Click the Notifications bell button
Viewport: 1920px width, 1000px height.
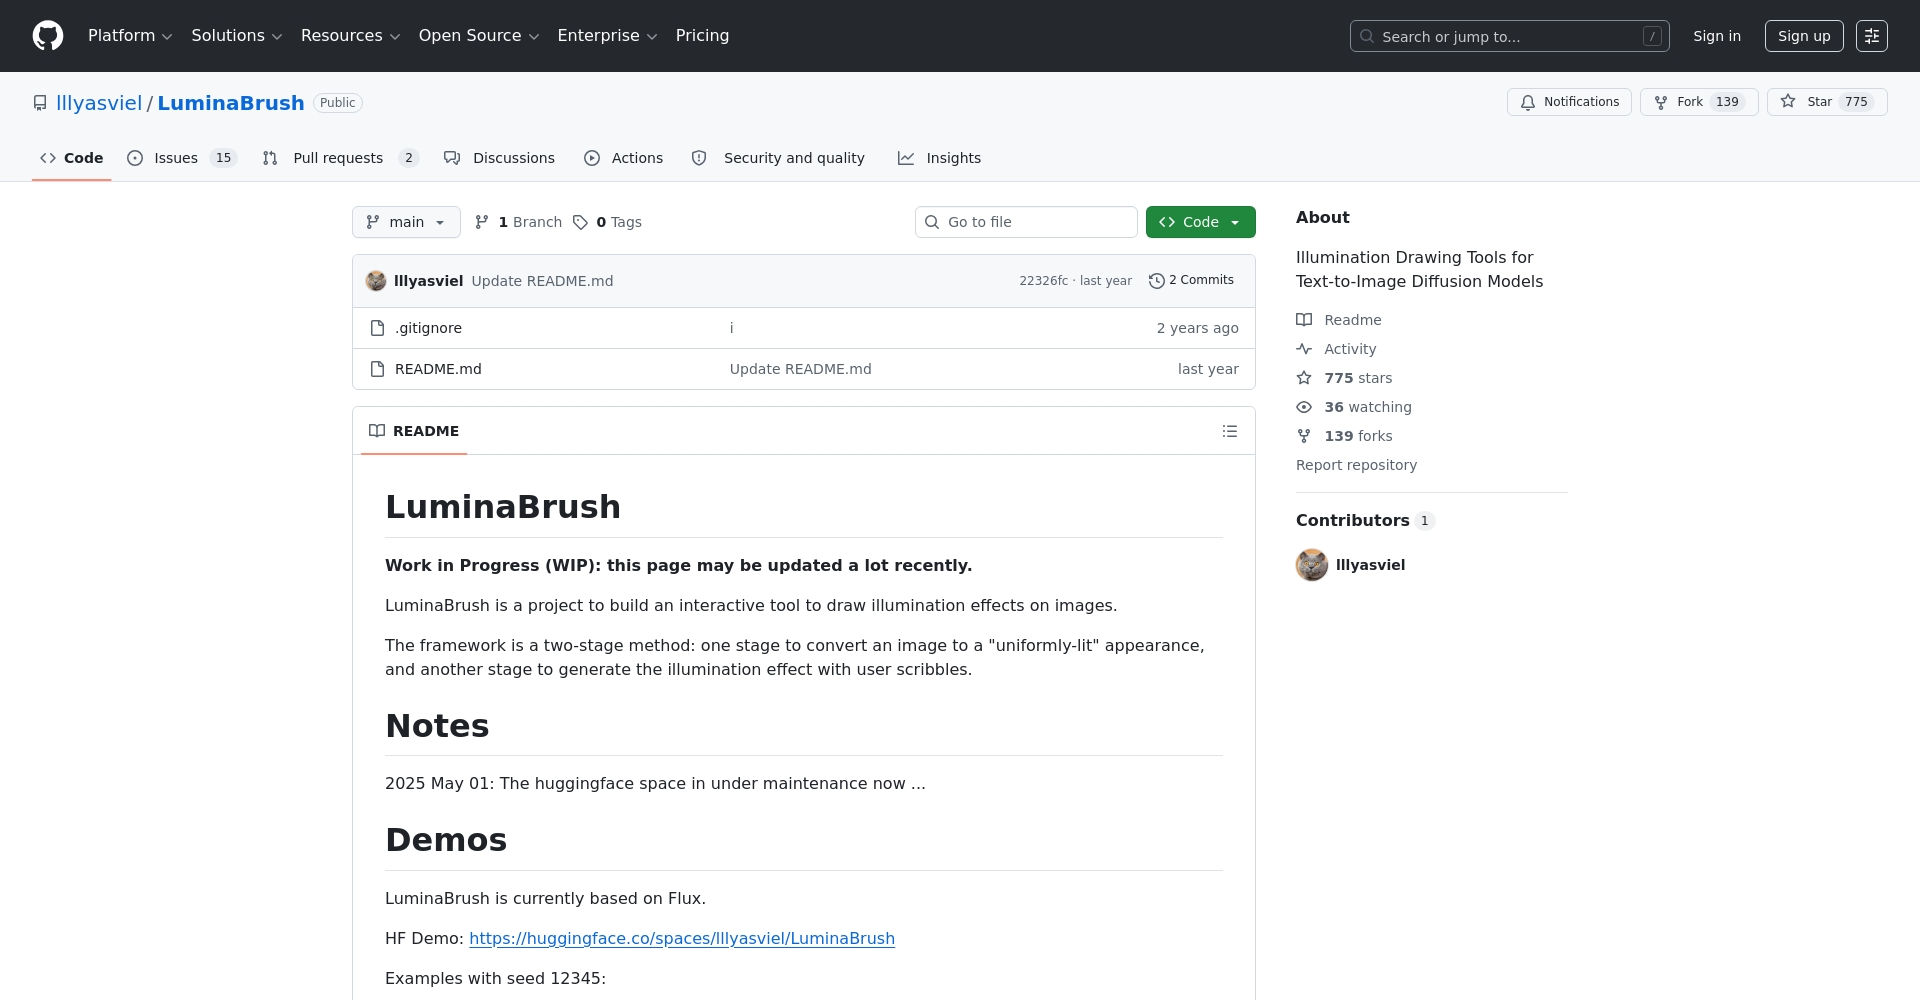pyautogui.click(x=1568, y=102)
